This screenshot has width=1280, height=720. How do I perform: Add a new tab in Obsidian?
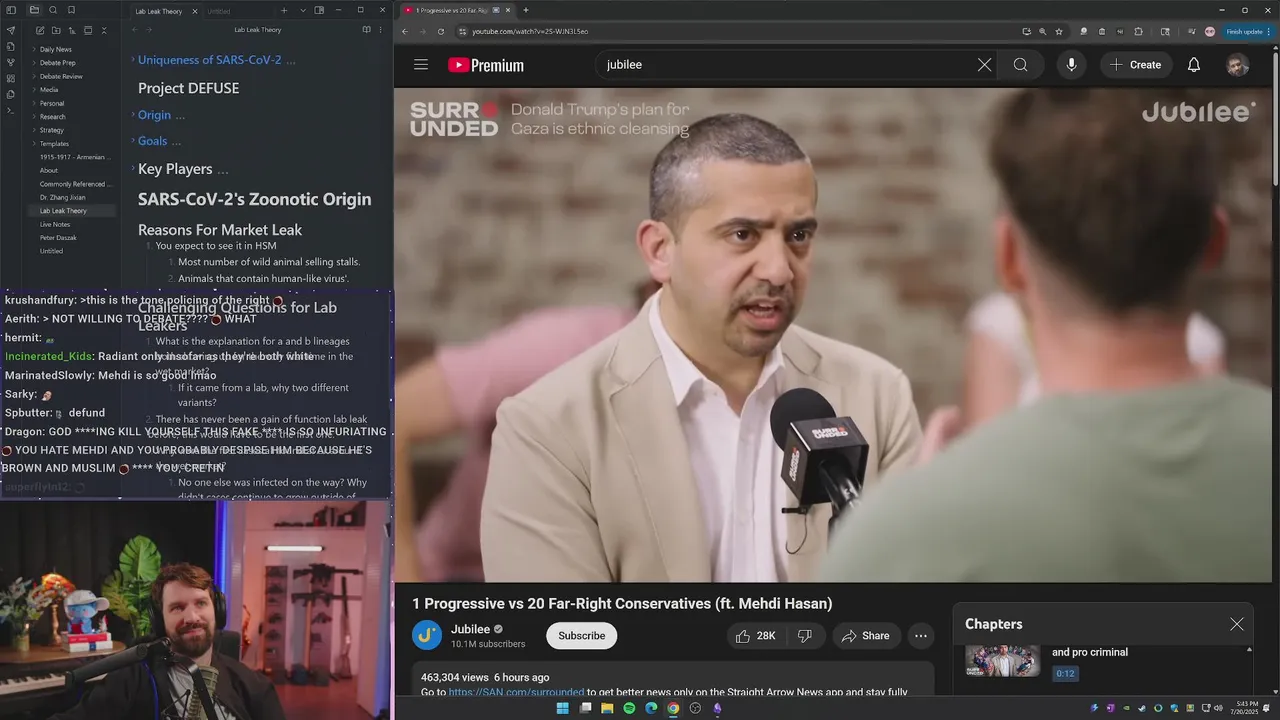tap(284, 10)
